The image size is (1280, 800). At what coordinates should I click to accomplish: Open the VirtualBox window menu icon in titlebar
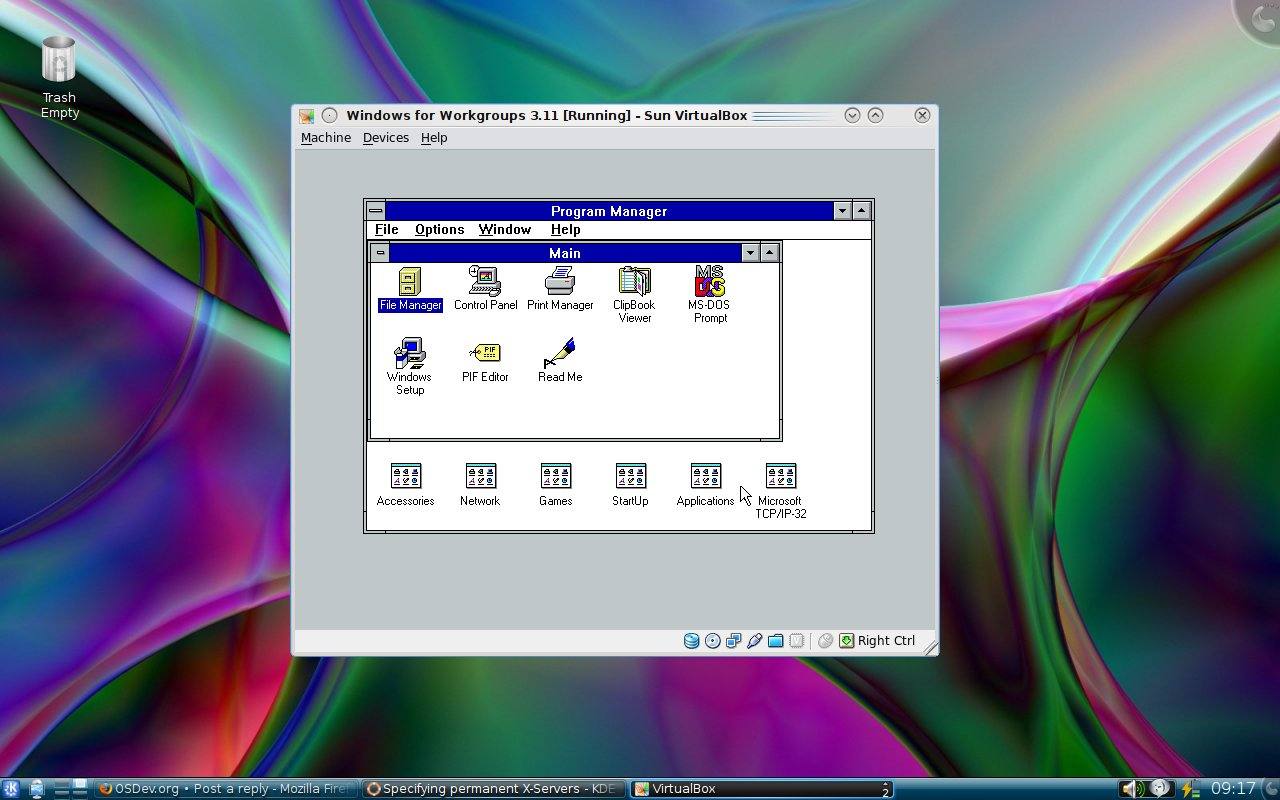(306, 116)
